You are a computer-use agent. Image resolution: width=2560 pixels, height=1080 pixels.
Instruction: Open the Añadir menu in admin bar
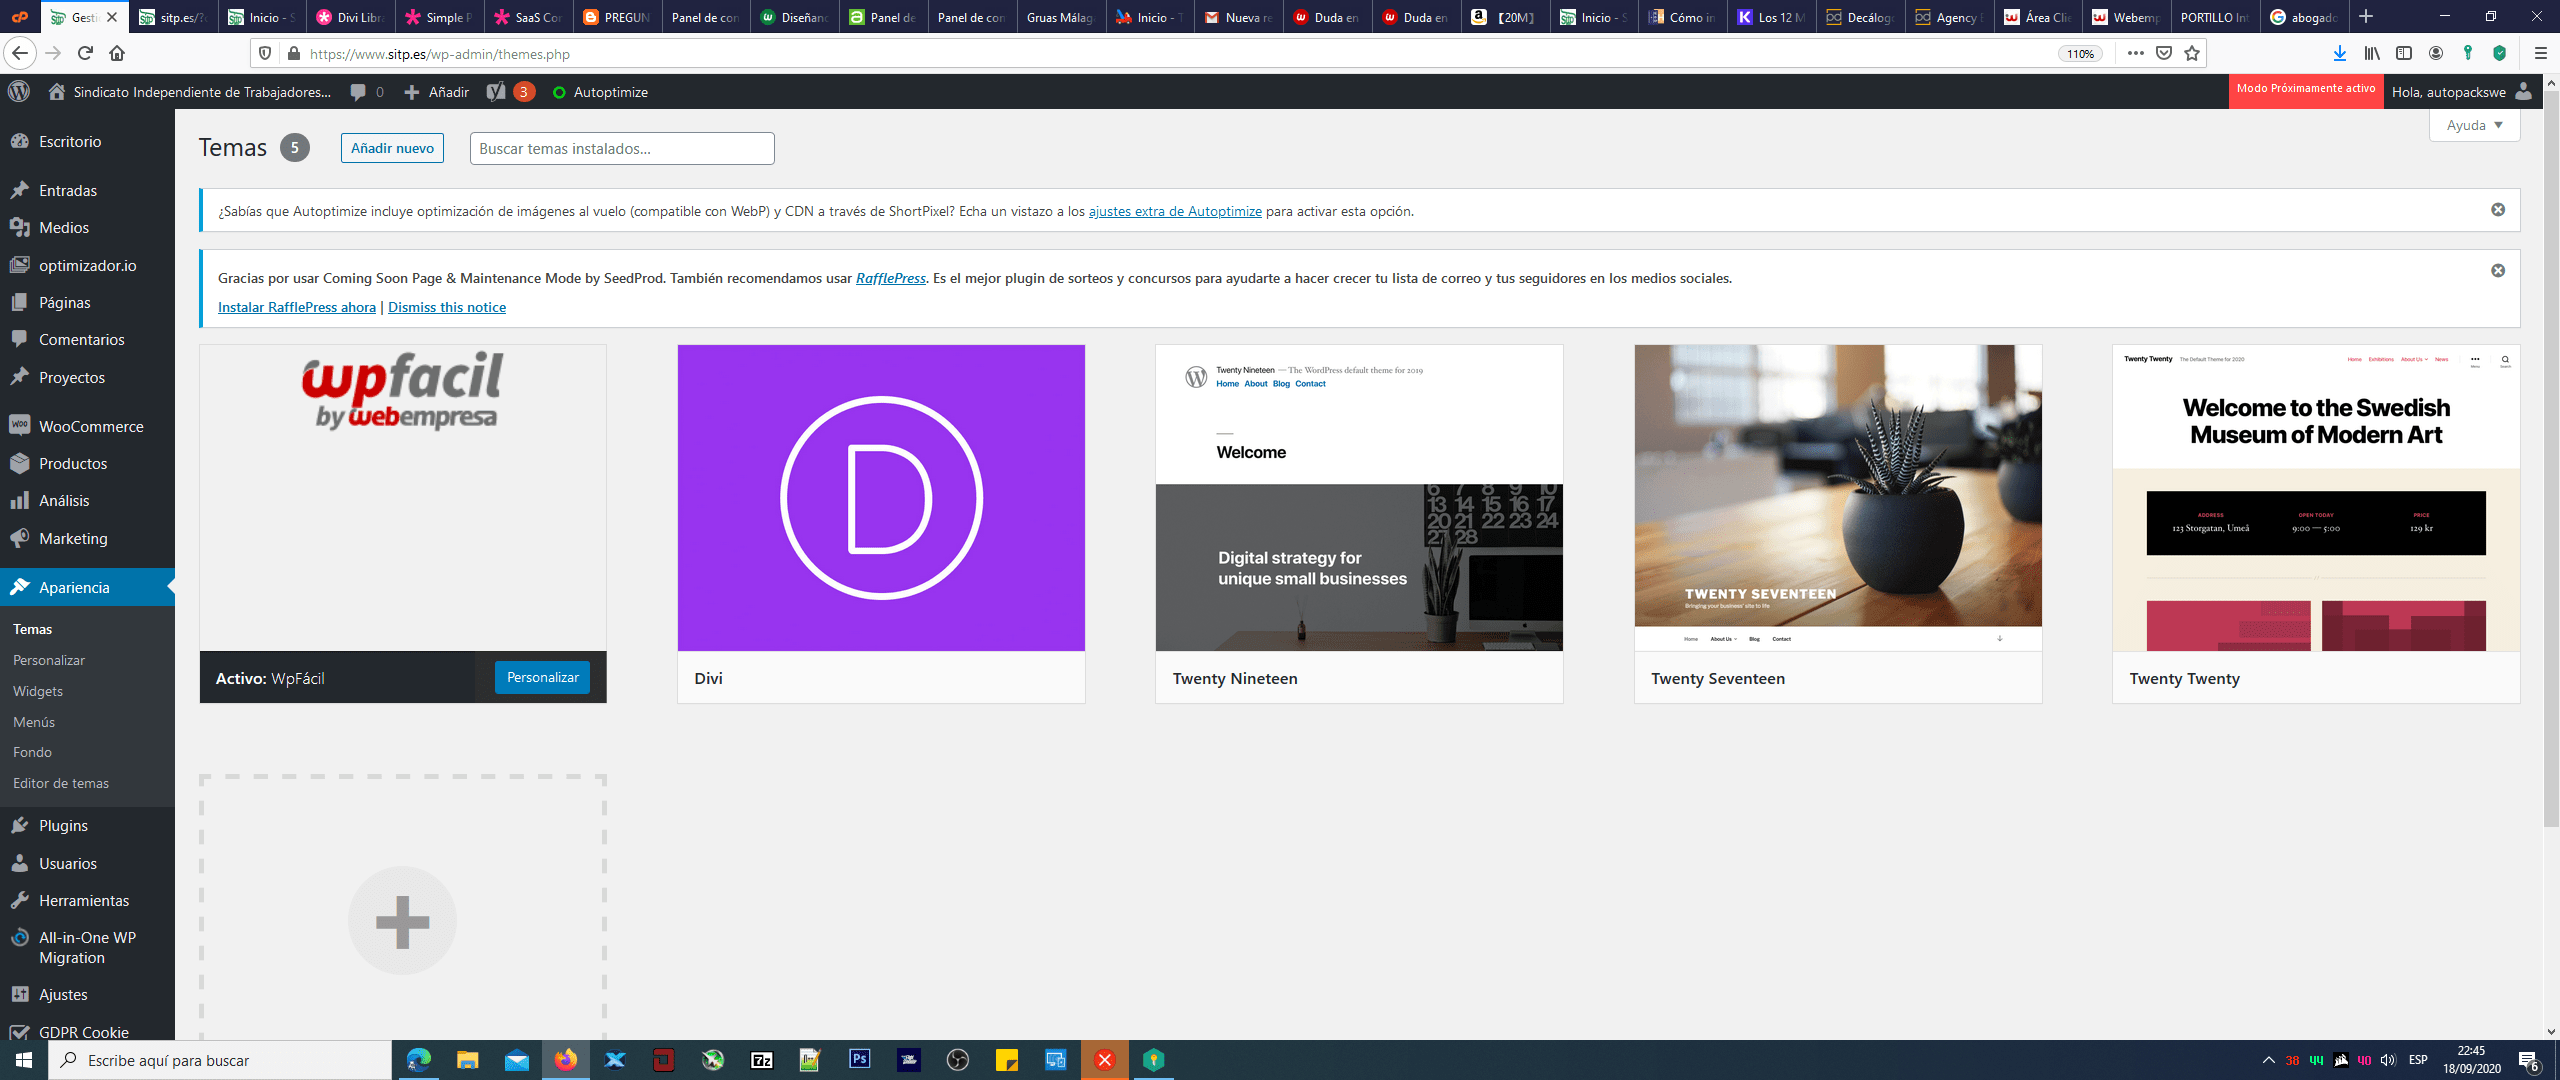pyautogui.click(x=437, y=92)
